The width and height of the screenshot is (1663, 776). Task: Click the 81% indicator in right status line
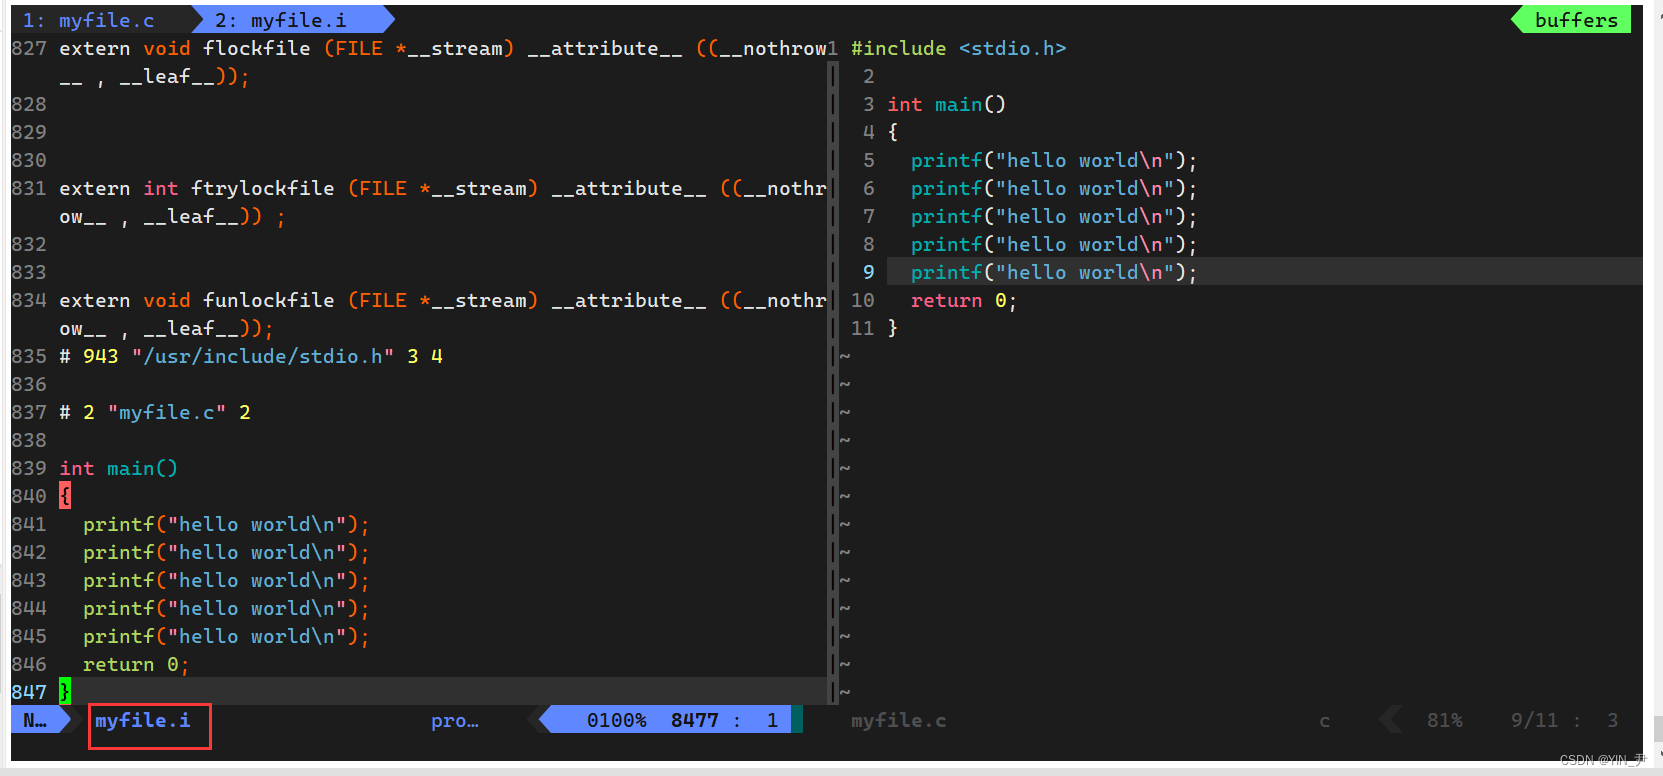click(x=1444, y=720)
